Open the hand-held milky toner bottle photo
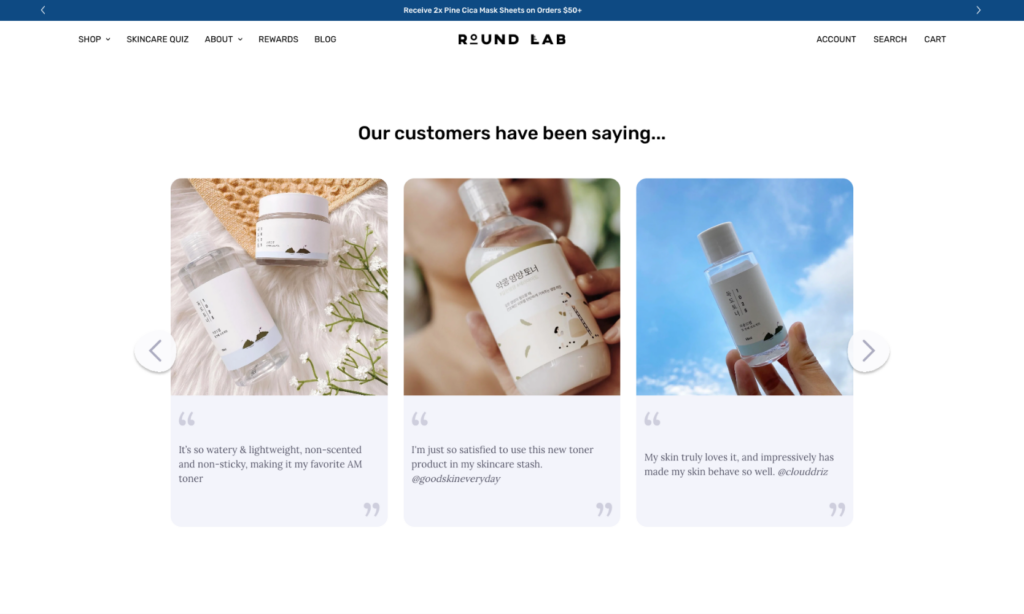The width and height of the screenshot is (1024, 614). pos(512,287)
